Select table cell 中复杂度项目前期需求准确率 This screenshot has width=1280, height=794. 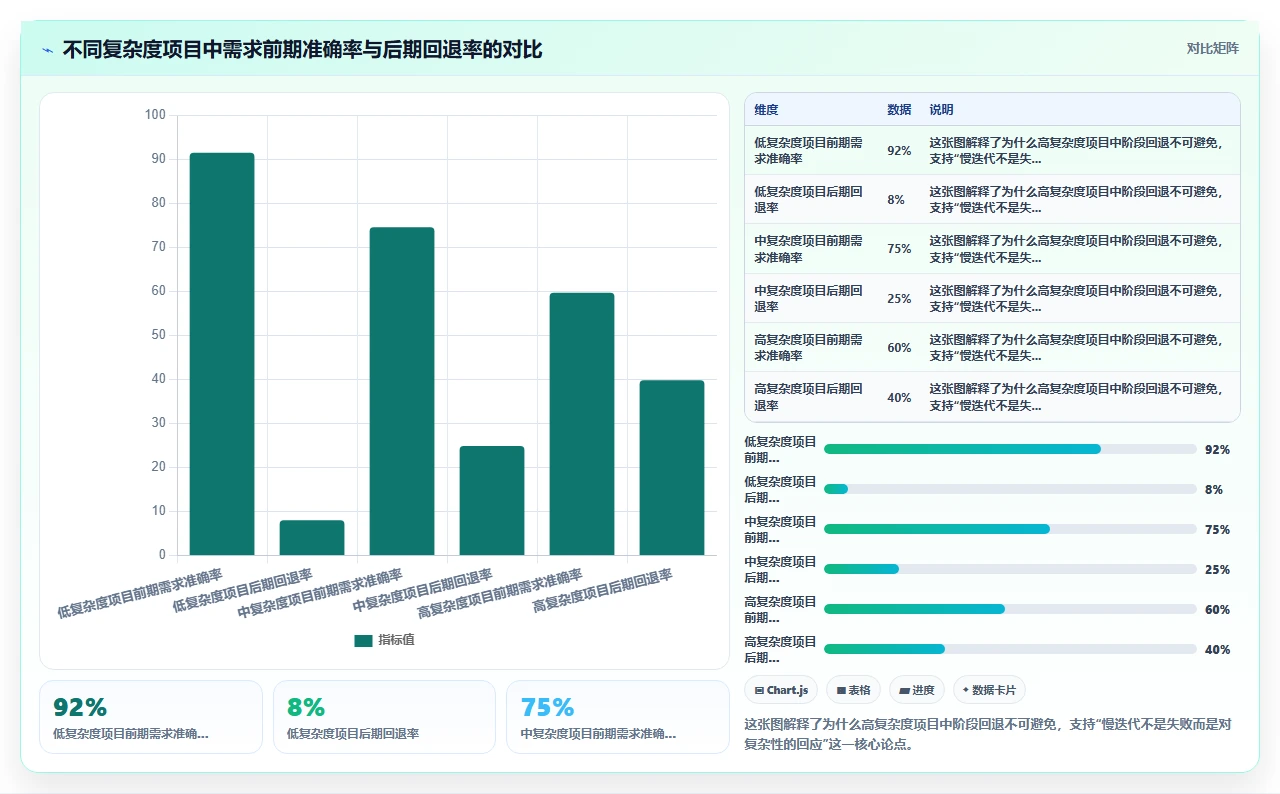[x=810, y=249]
